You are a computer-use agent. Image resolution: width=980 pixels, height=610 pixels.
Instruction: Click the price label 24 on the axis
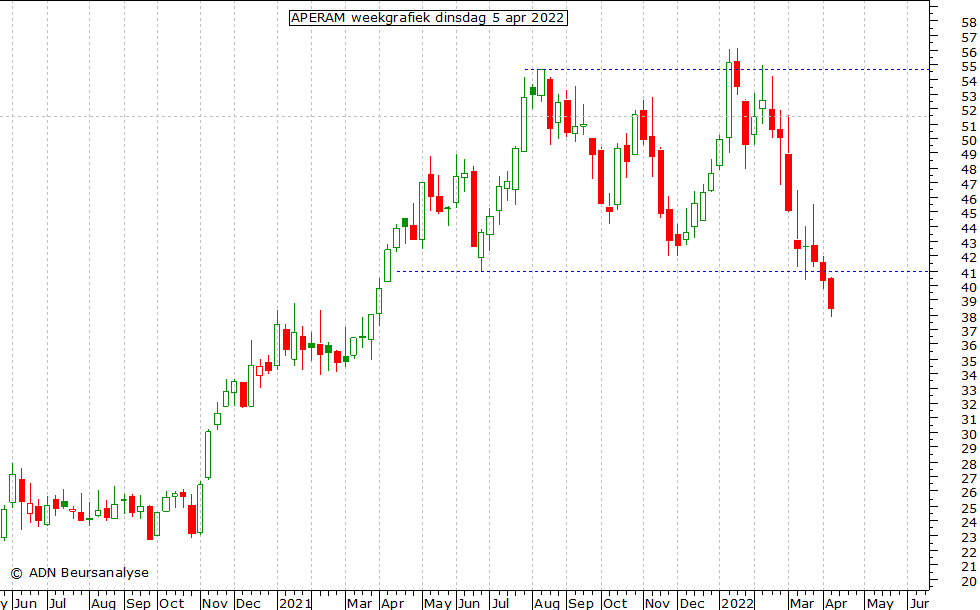(969, 522)
